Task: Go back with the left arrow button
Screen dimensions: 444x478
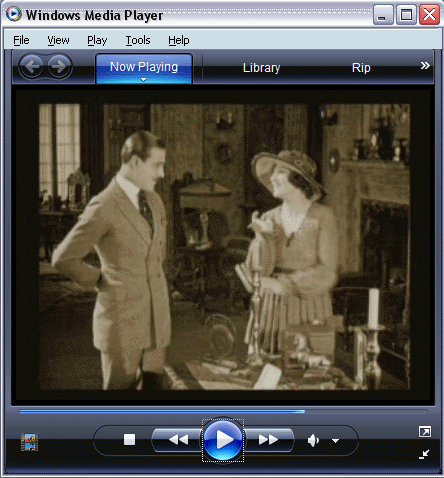Action: pos(32,66)
